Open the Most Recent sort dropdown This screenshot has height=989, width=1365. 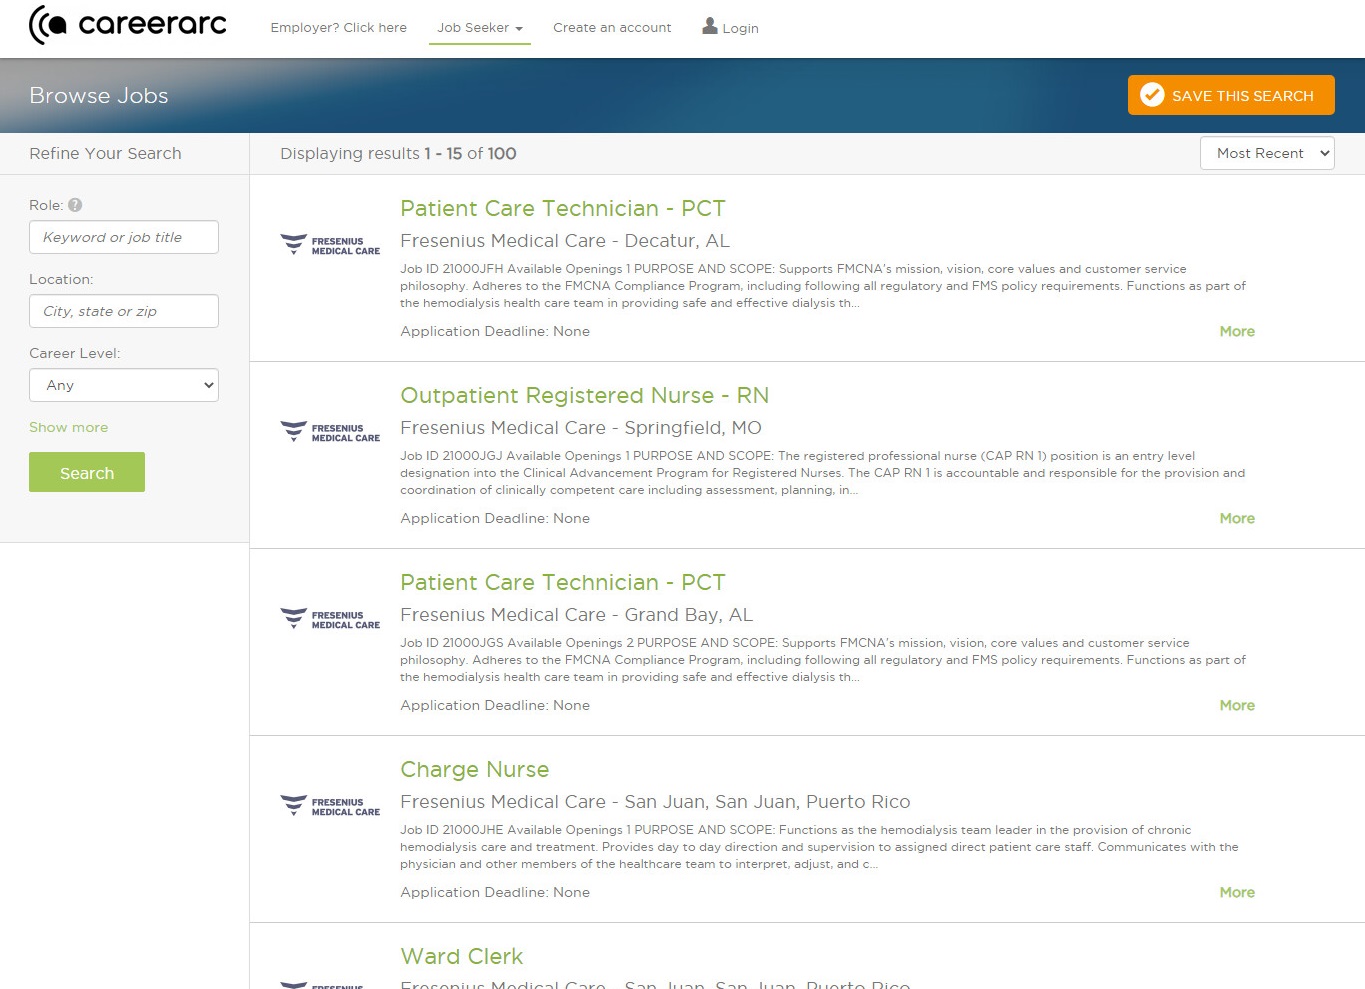click(1266, 153)
